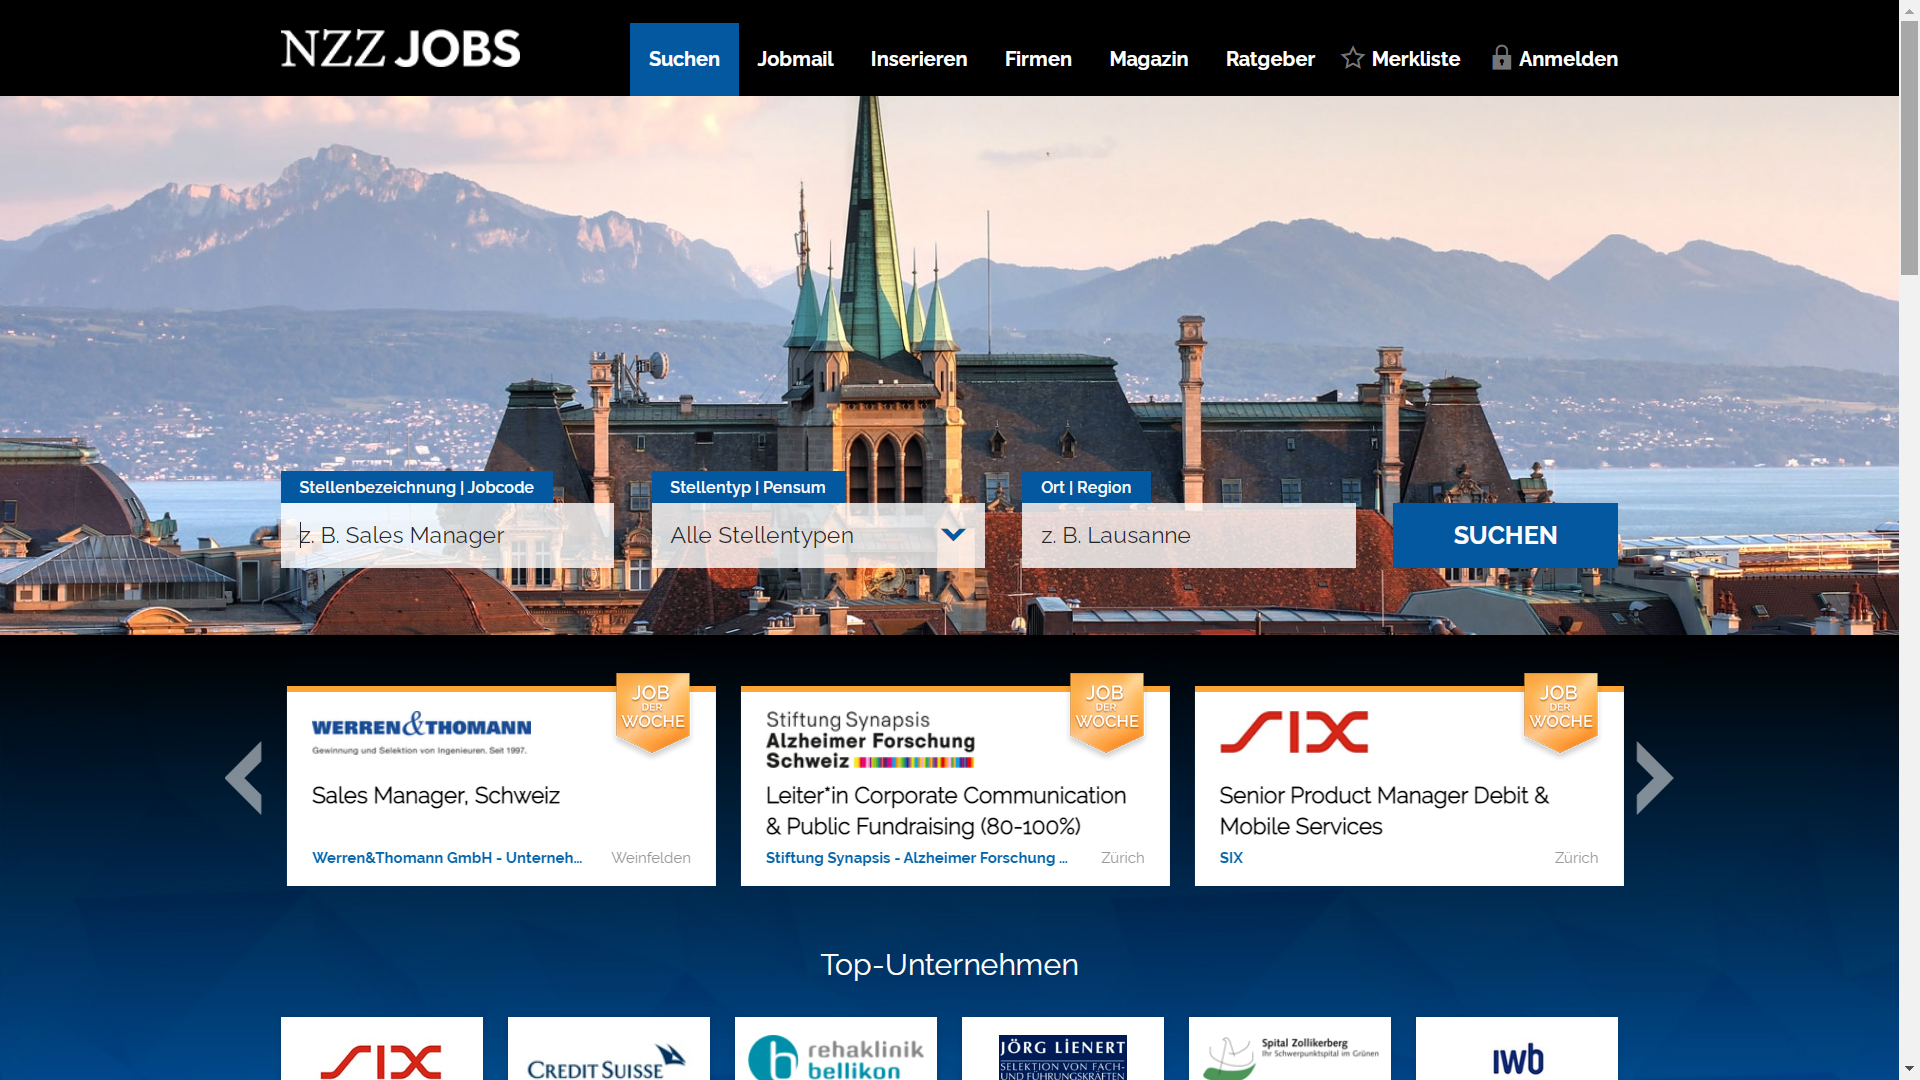Click the 'Ort | Region' label

click(1086, 487)
